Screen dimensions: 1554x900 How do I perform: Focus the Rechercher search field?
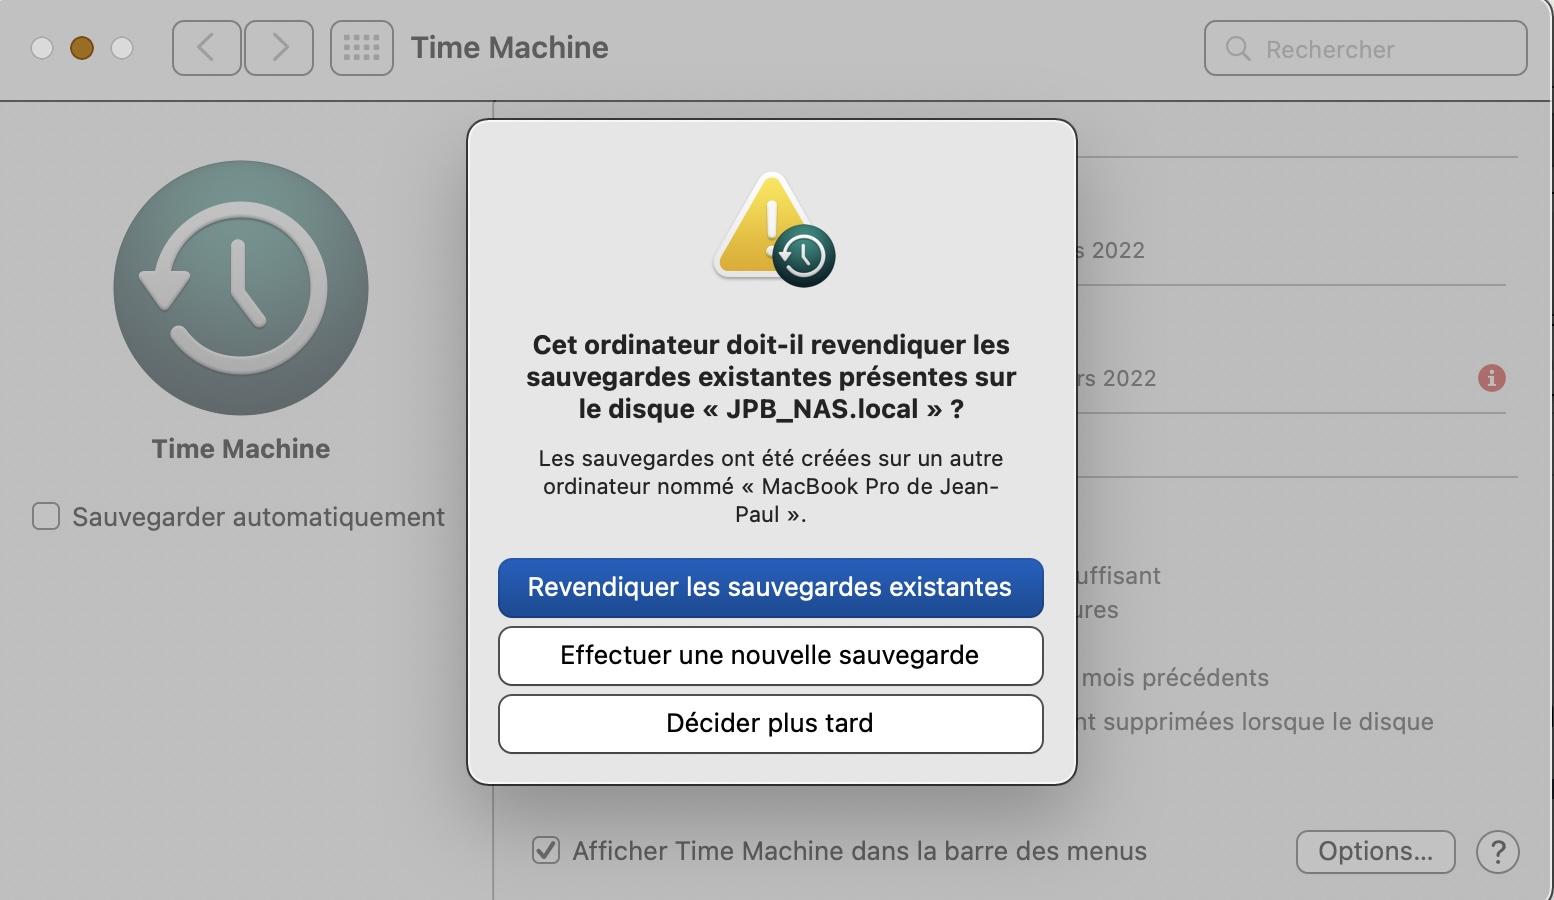coord(1380,49)
